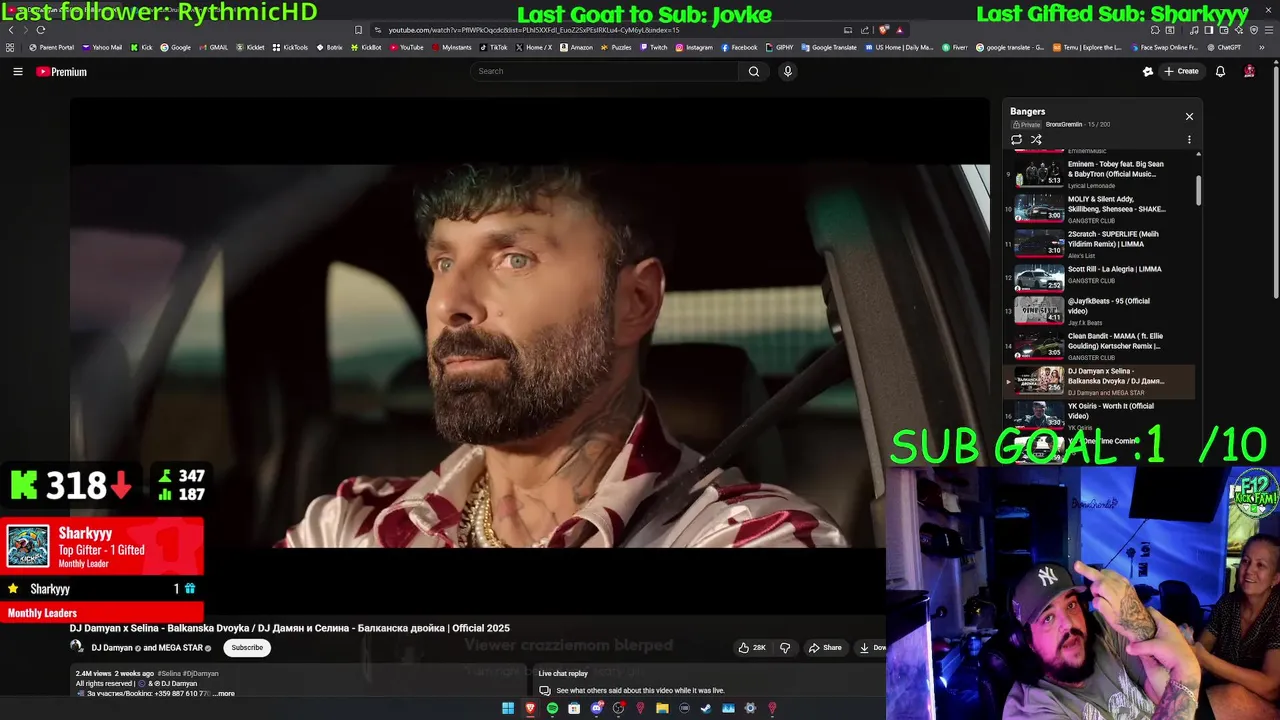Open the KickBot bookmark
Image resolution: width=1280 pixels, height=720 pixels.
click(366, 47)
